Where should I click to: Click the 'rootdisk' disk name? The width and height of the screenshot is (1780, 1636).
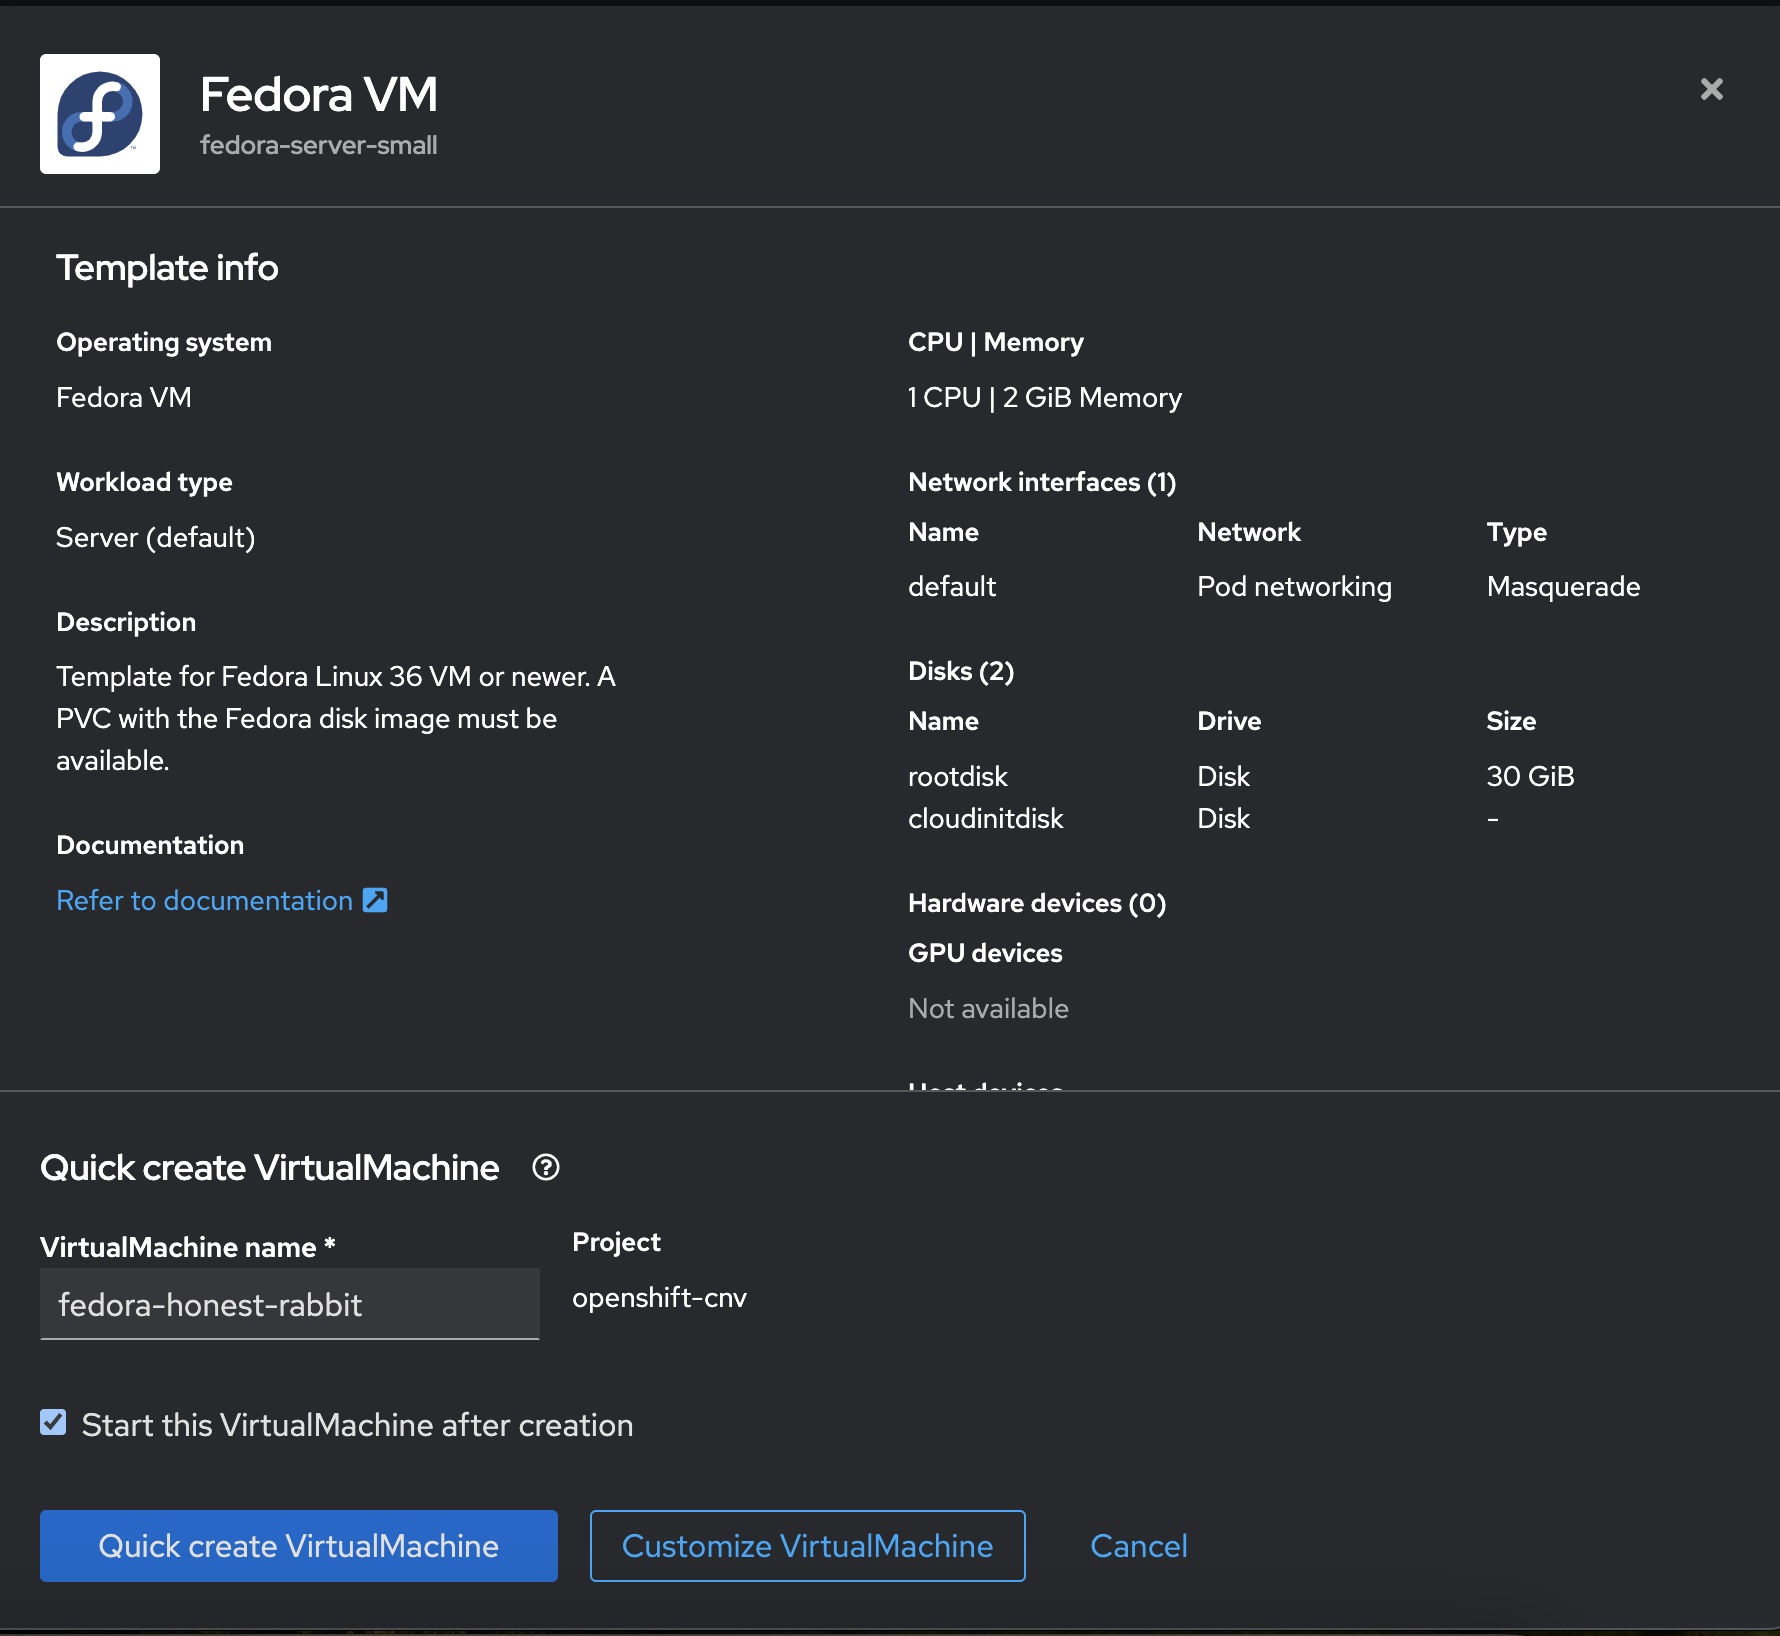(x=958, y=776)
